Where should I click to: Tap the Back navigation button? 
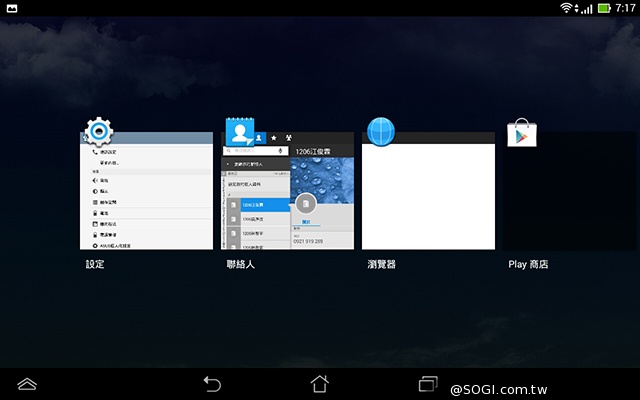(212, 384)
